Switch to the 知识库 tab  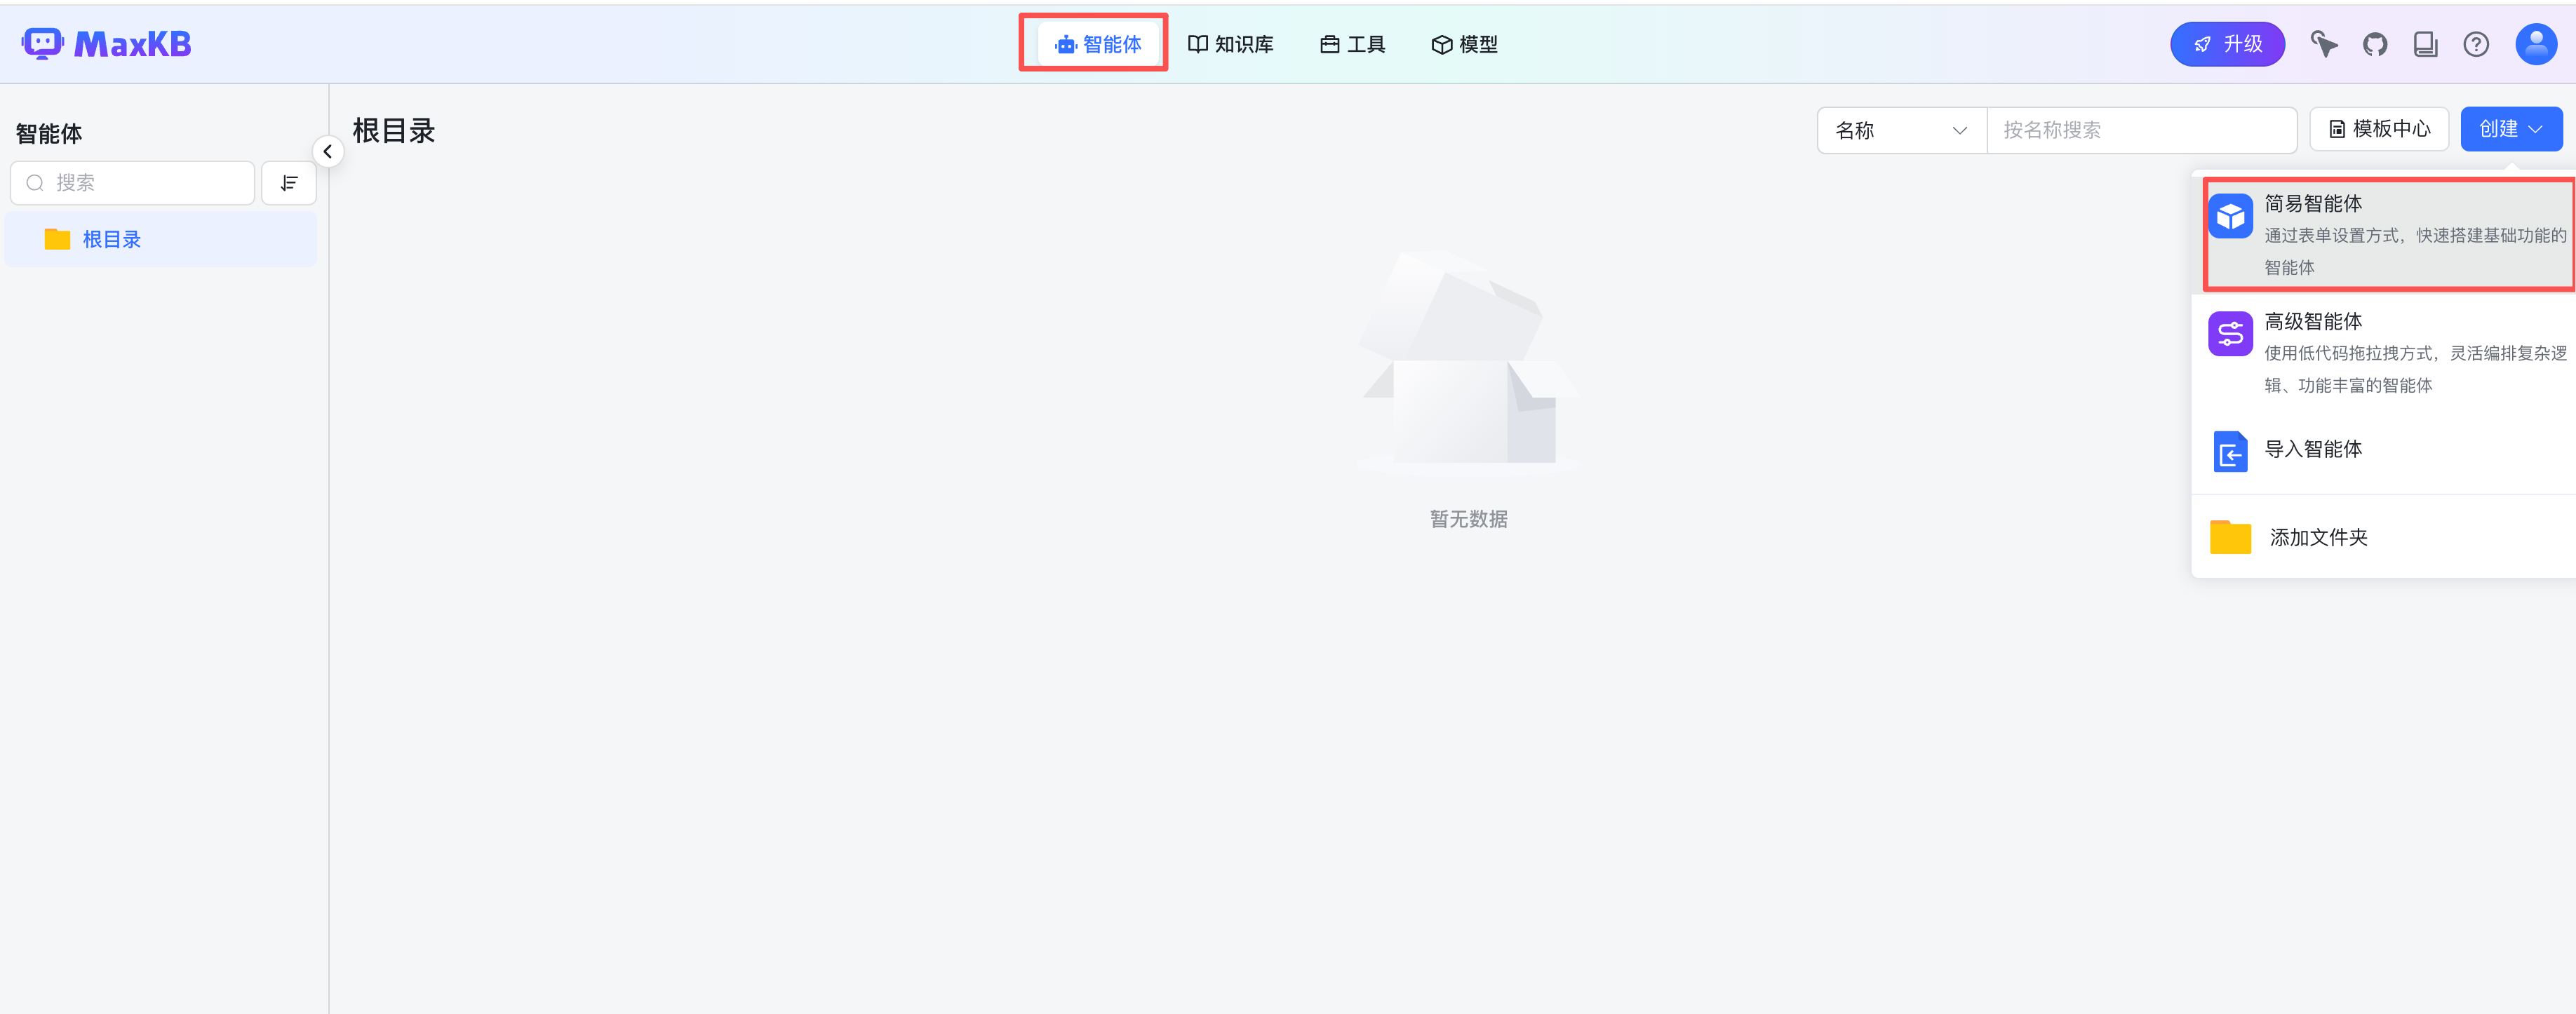pyautogui.click(x=1230, y=44)
